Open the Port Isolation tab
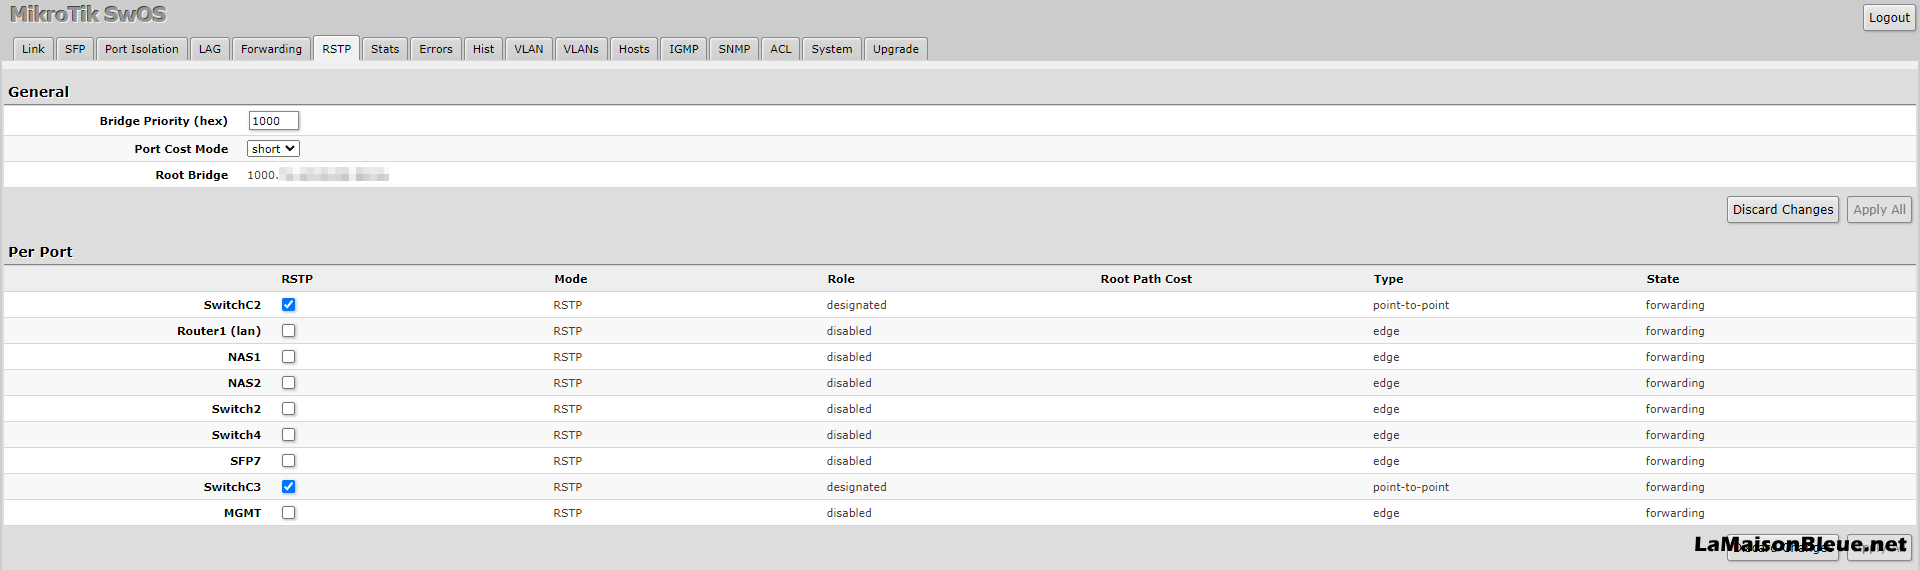 (x=142, y=49)
